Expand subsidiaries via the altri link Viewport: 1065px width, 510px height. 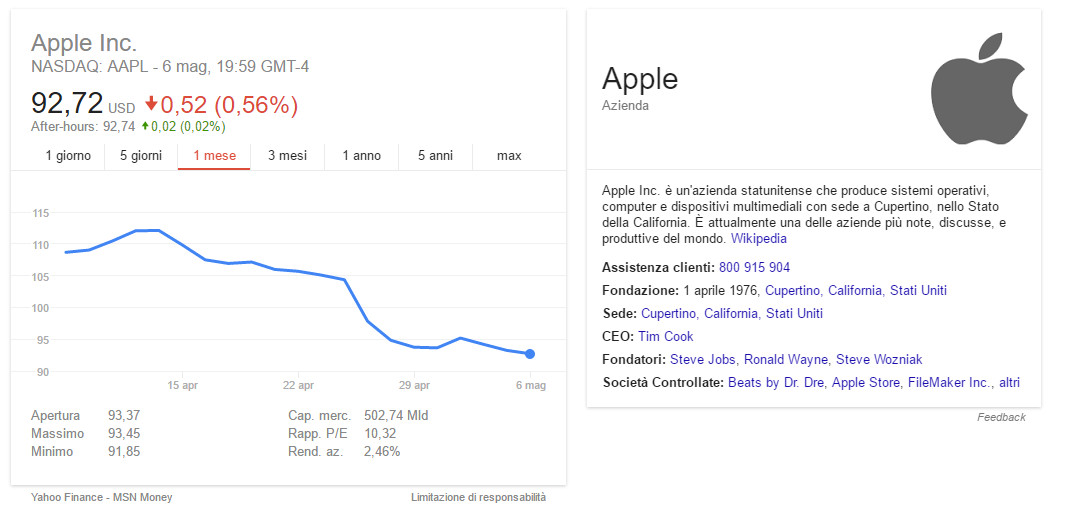point(1009,382)
